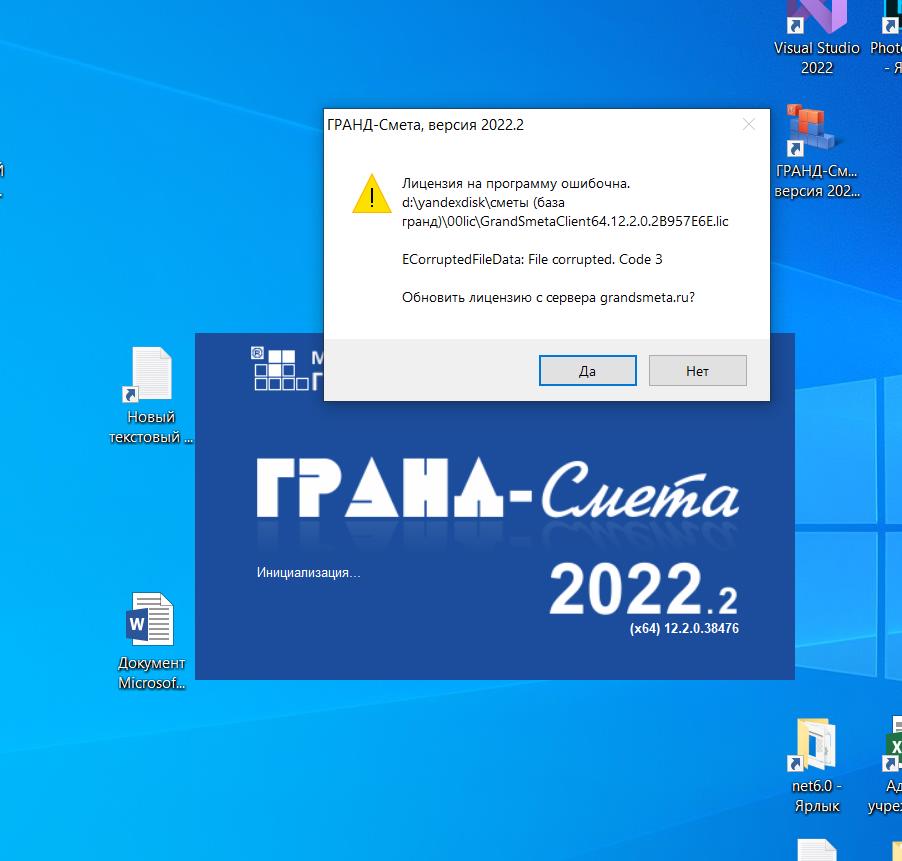Select the Документ Microsoft Word desktop icon

151,641
